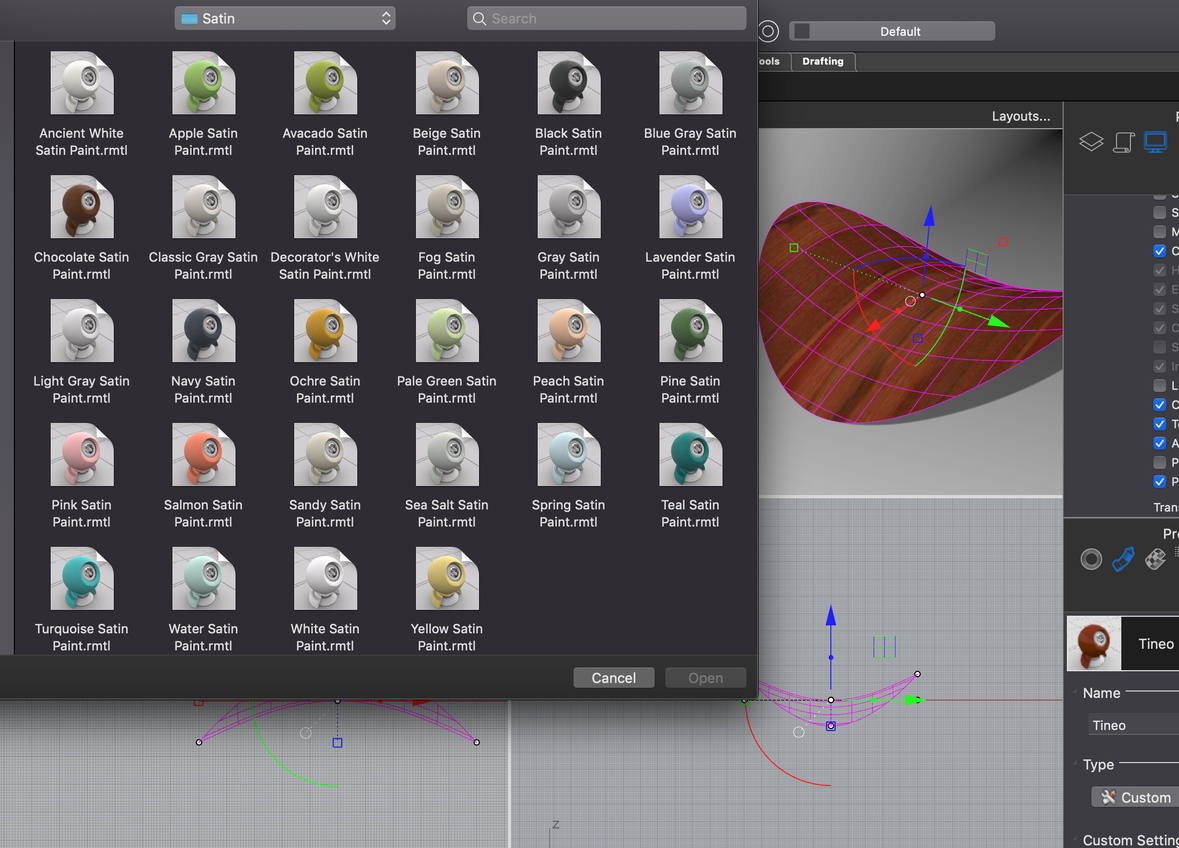This screenshot has width=1179, height=848.
Task: Open the Layers panel icon
Action: click(x=1091, y=141)
